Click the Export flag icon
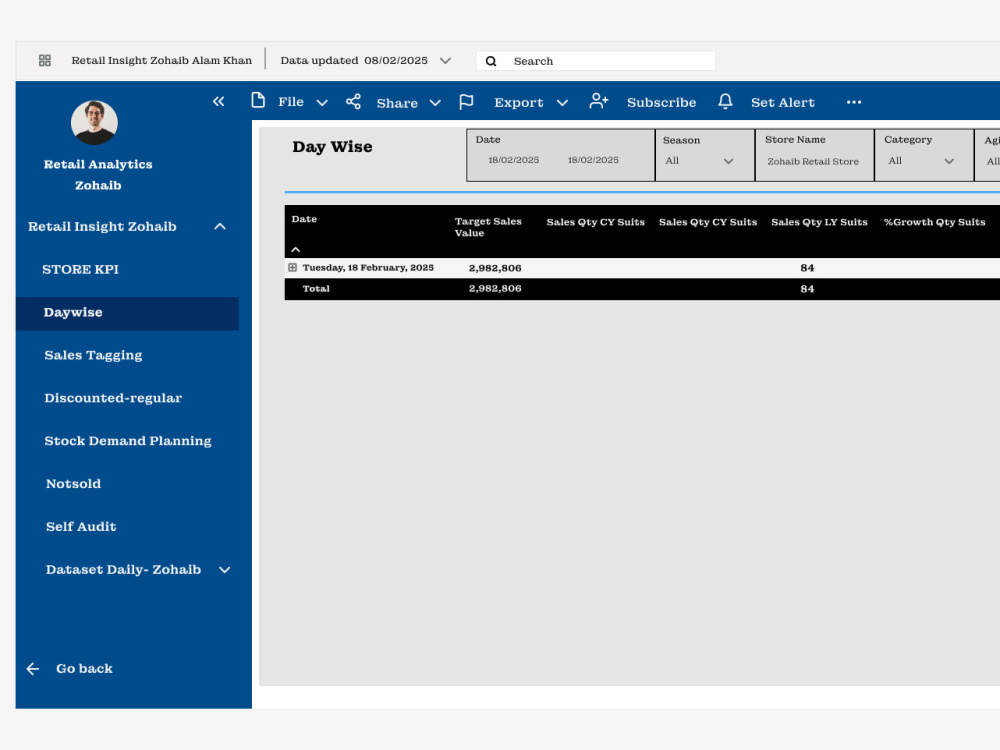The image size is (1000, 750). pos(466,102)
